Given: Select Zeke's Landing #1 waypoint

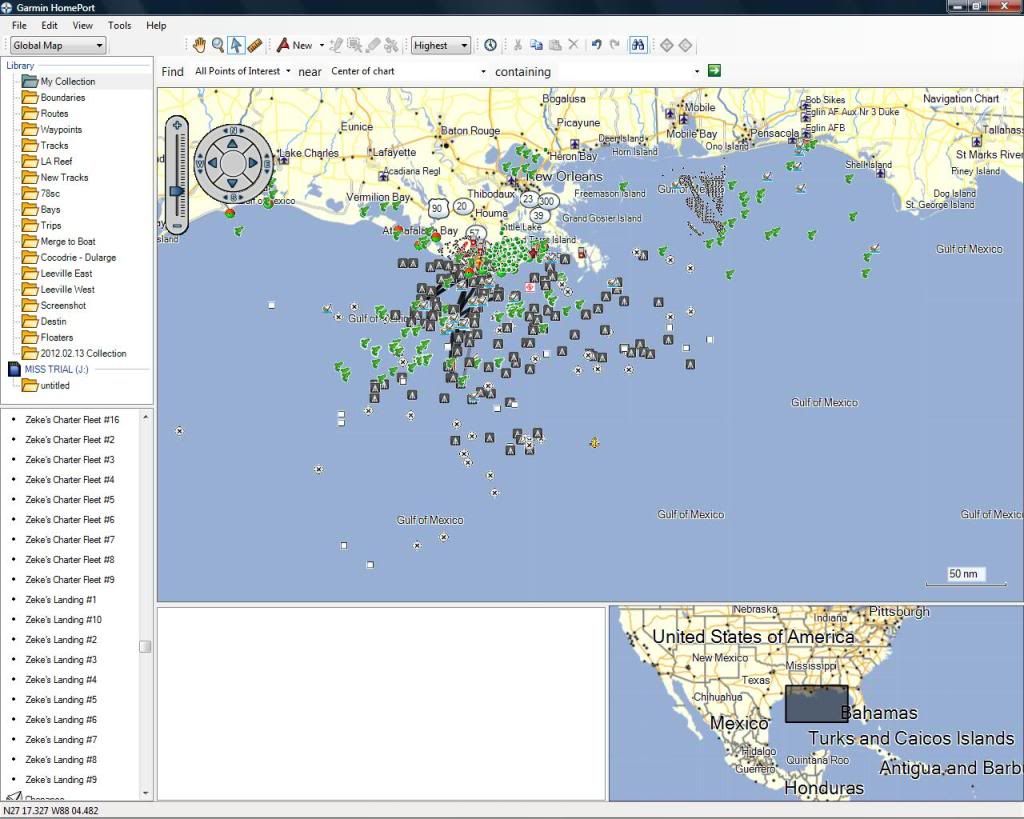Looking at the screenshot, I should (x=61, y=600).
